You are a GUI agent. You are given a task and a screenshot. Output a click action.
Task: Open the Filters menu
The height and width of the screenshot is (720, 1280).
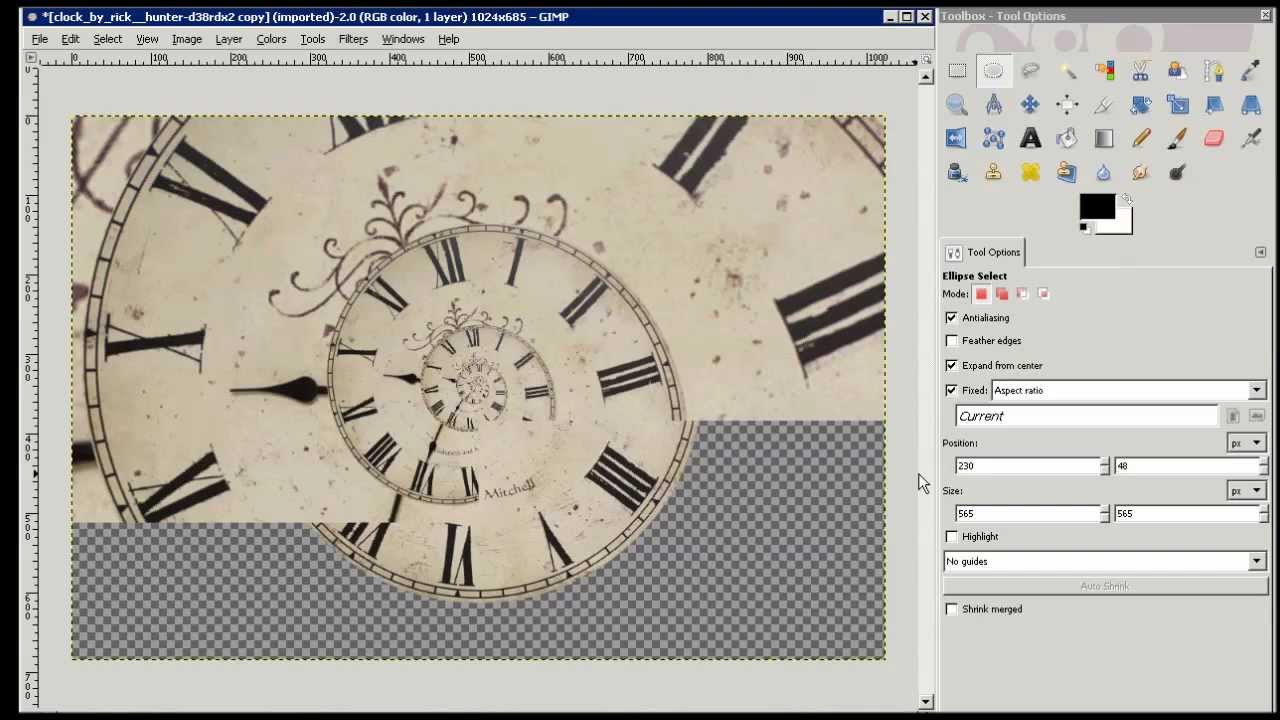(353, 39)
